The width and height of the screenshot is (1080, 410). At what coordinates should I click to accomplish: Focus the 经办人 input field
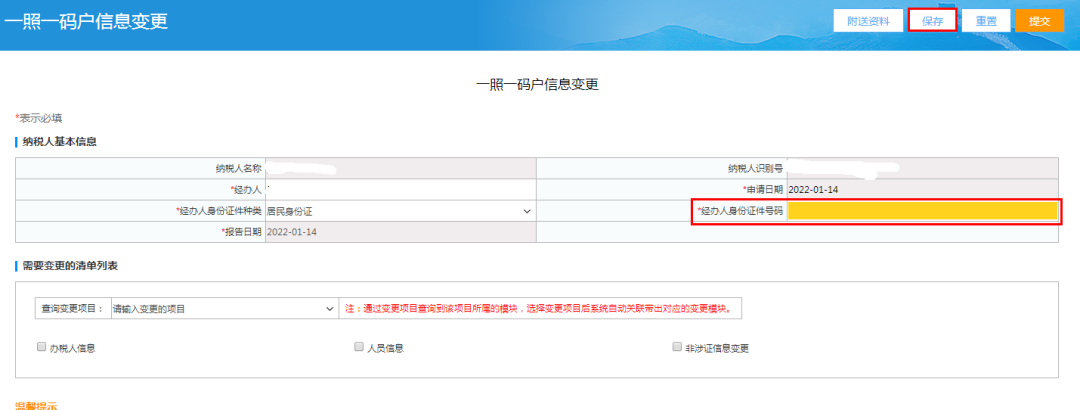coord(399,189)
